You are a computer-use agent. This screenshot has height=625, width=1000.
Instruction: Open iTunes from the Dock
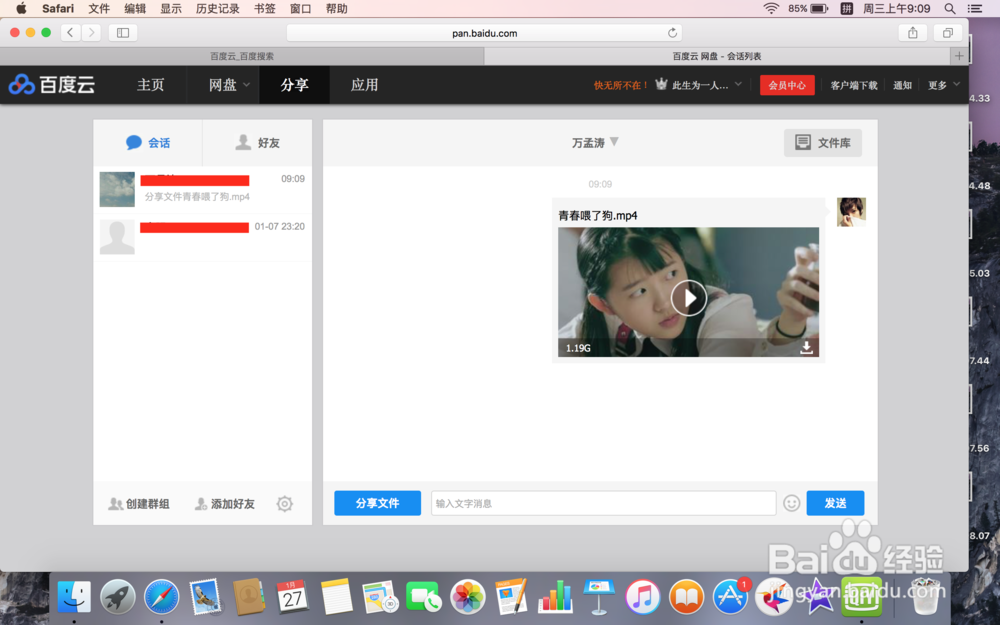642,597
